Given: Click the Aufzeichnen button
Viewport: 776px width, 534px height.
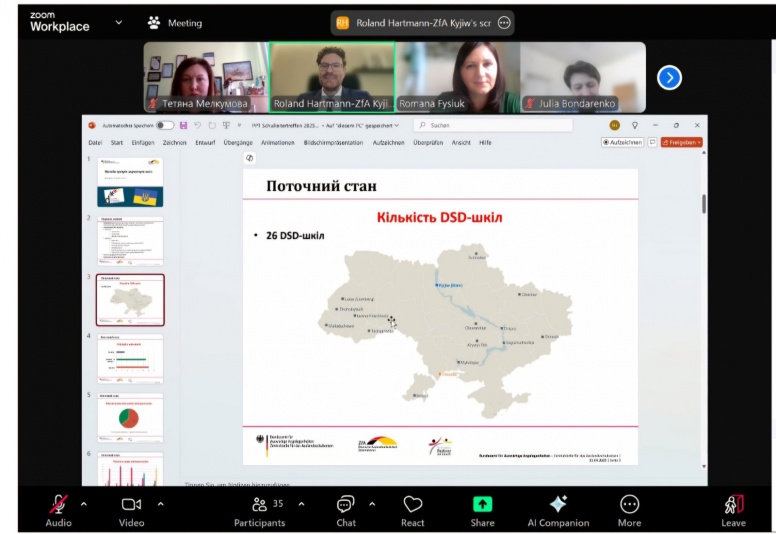Looking at the screenshot, I should (x=622, y=142).
